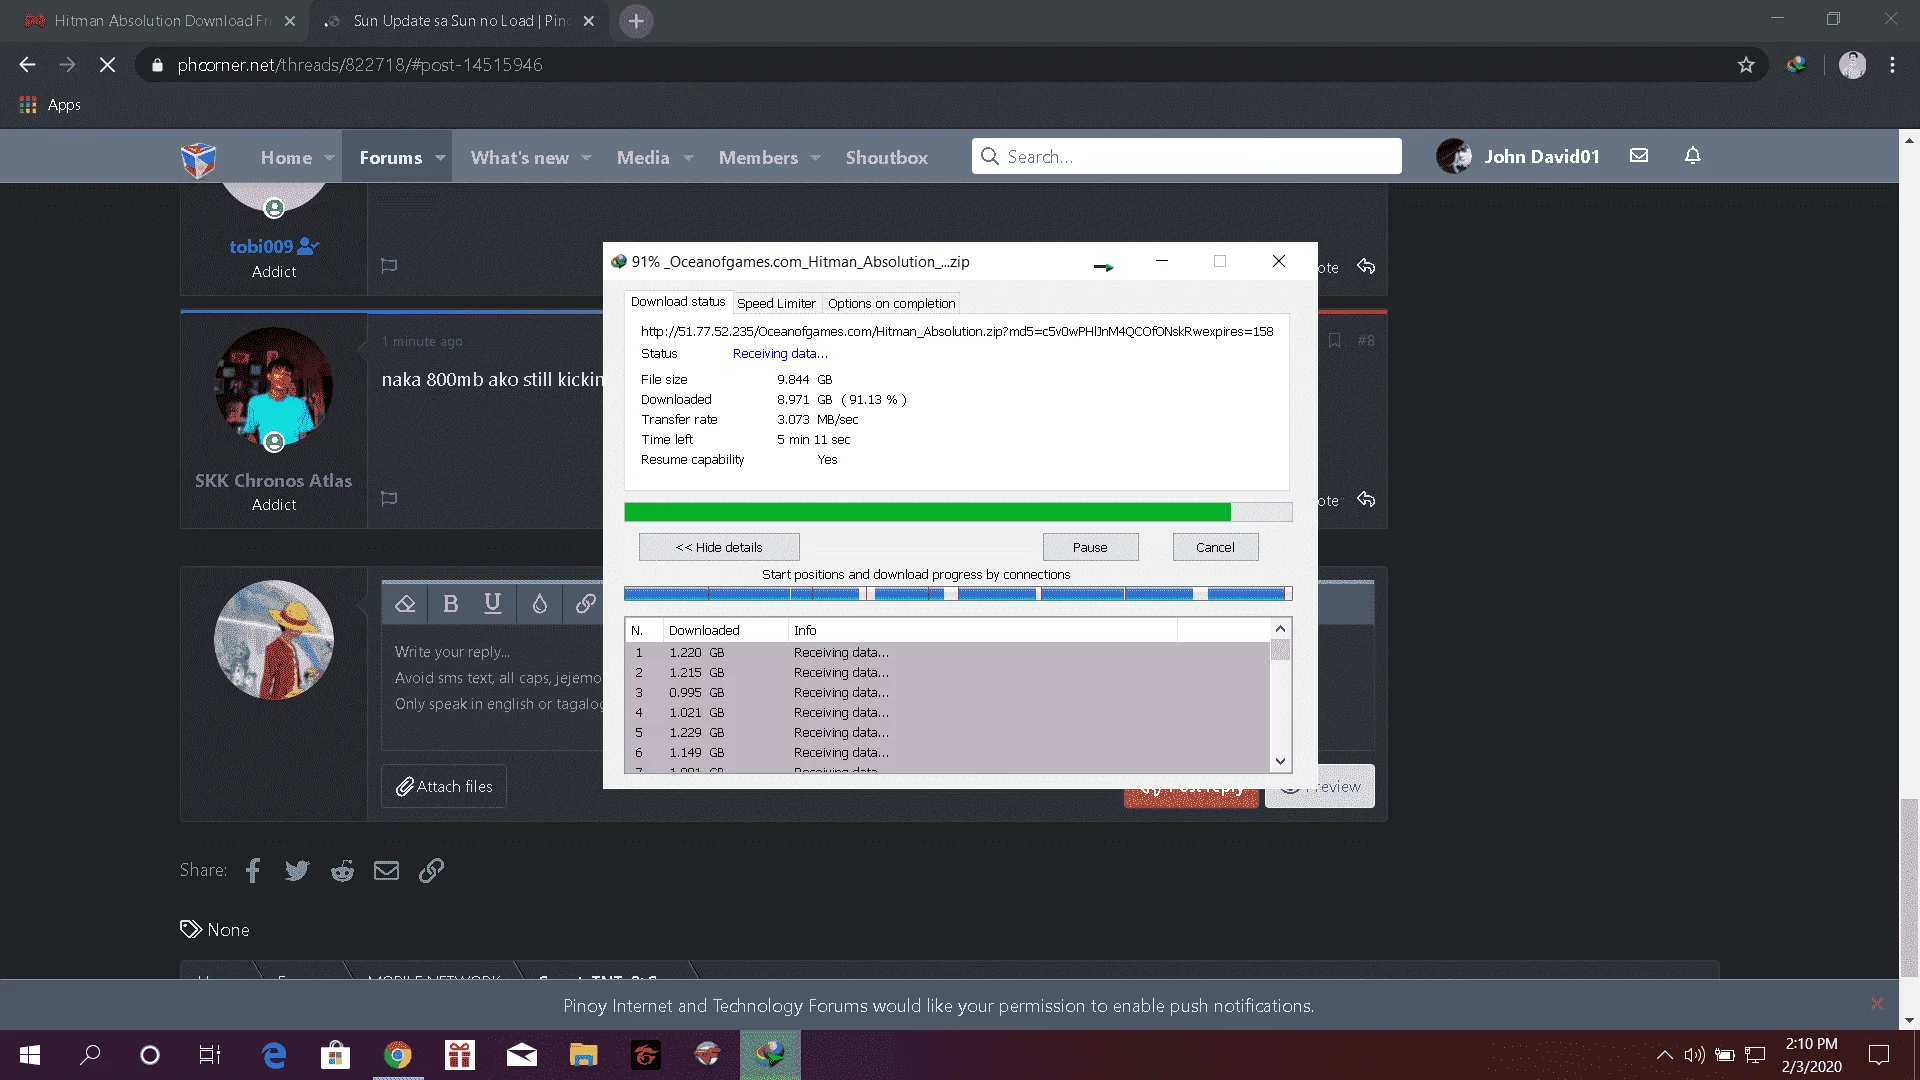Click the forum logo icon
The height and width of the screenshot is (1080, 1920).
(x=198, y=158)
